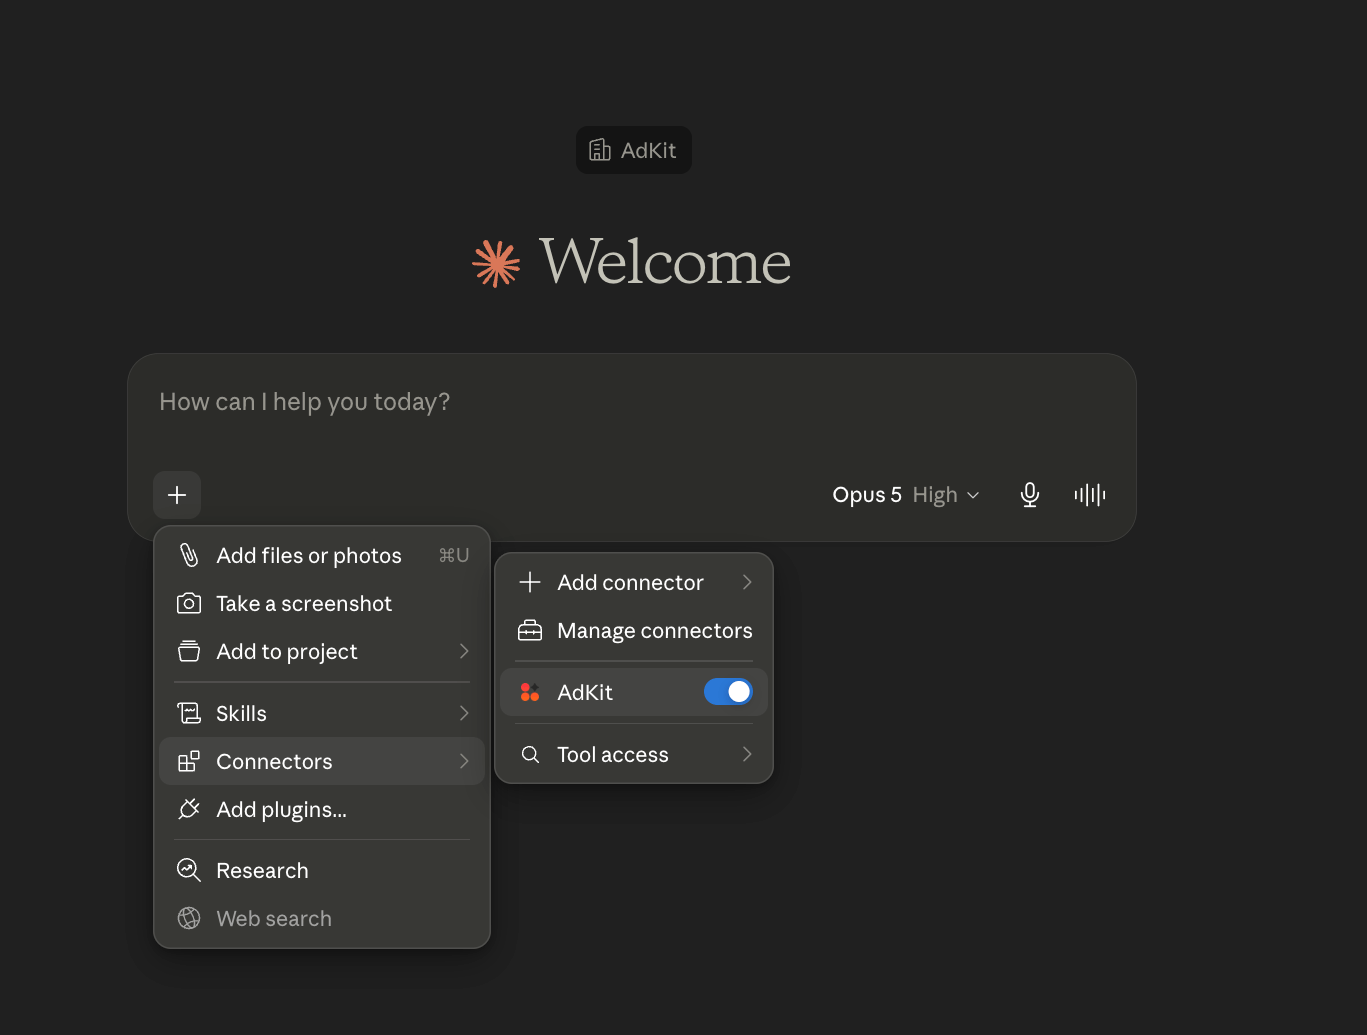Click the Web search globe icon

[189, 918]
